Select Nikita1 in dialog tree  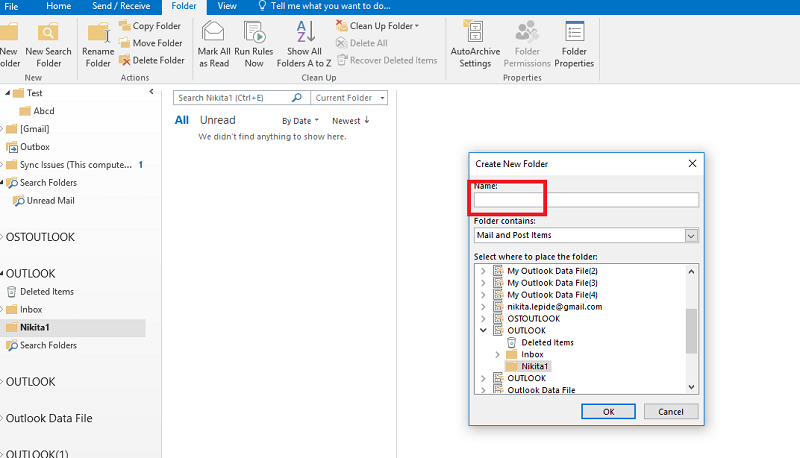(534, 366)
